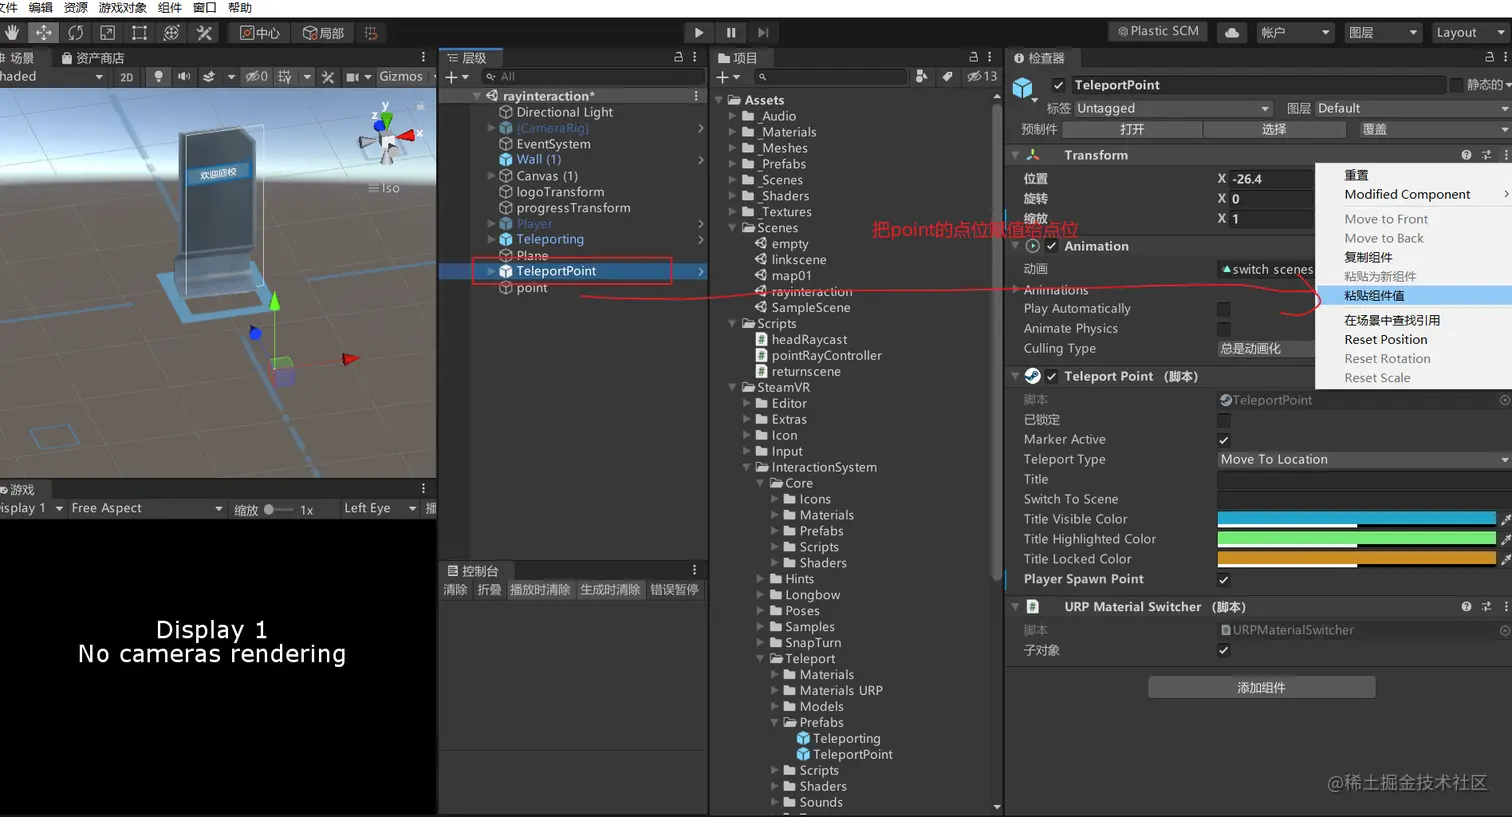Open the Teleport Type dropdown
This screenshot has height=817, width=1512.
[x=1364, y=460]
